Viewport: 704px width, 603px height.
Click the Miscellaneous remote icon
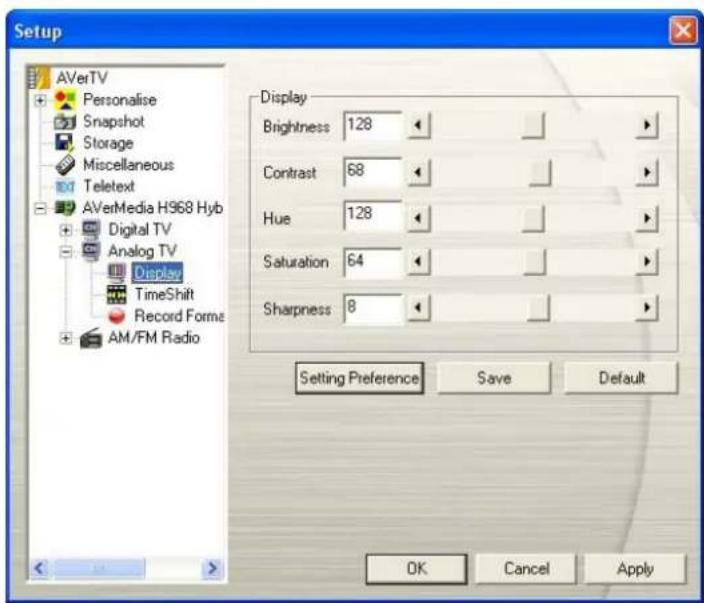[65, 164]
